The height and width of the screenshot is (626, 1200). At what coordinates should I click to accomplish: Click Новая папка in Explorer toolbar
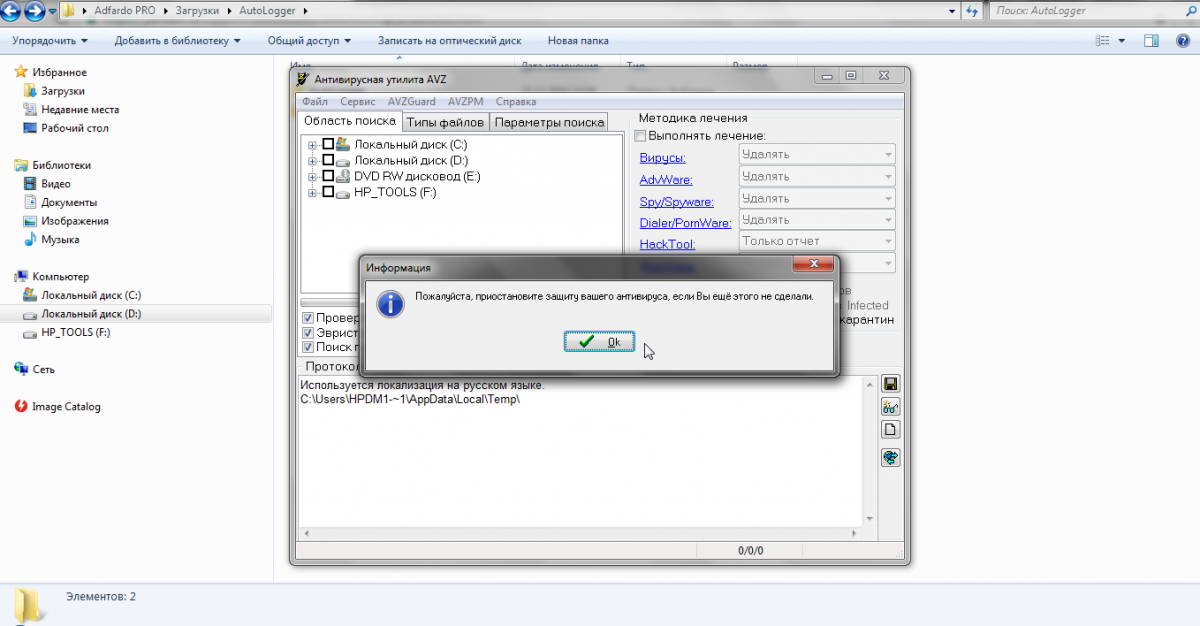(578, 41)
